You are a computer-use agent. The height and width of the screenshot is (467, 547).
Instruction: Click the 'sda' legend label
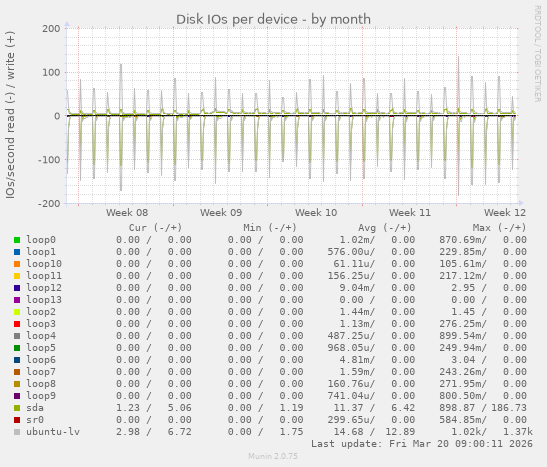tap(35, 408)
